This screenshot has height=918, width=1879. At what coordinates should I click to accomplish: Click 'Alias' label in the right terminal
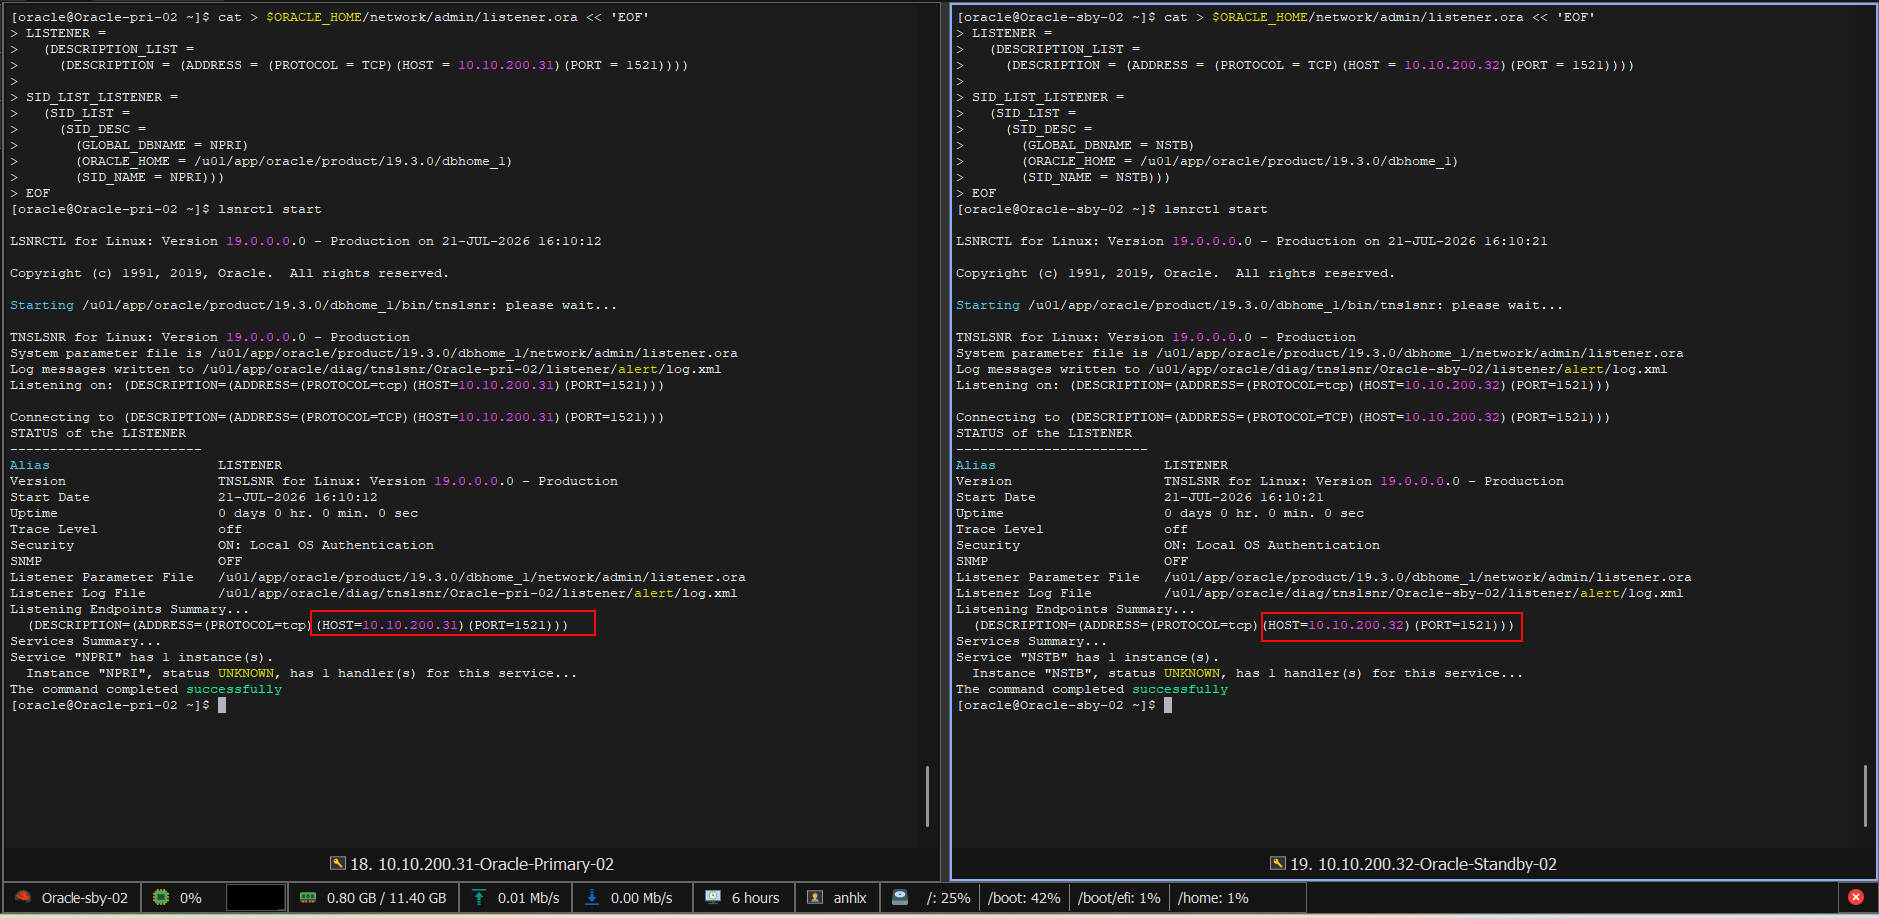coord(976,465)
